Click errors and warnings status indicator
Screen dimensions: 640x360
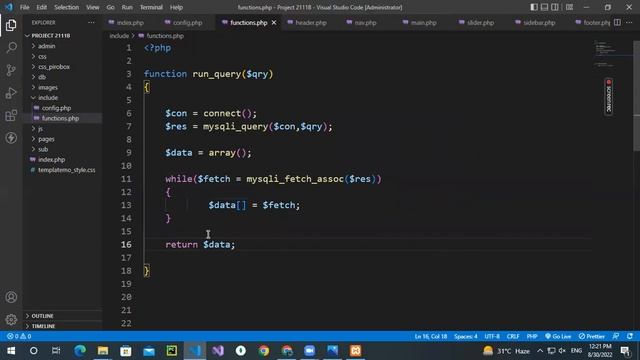tap(19, 336)
